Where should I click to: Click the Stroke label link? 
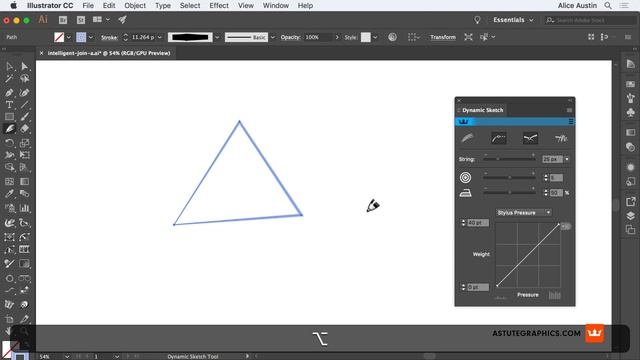click(109, 38)
